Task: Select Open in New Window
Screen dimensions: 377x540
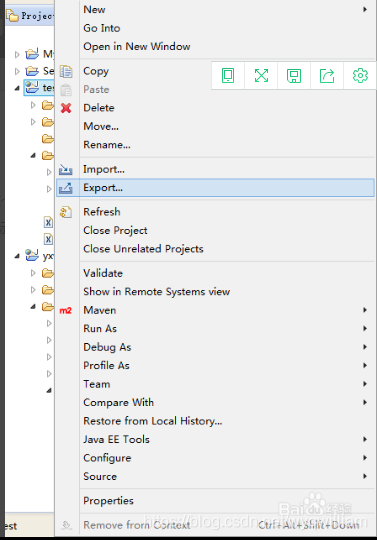Action: tap(215, 46)
